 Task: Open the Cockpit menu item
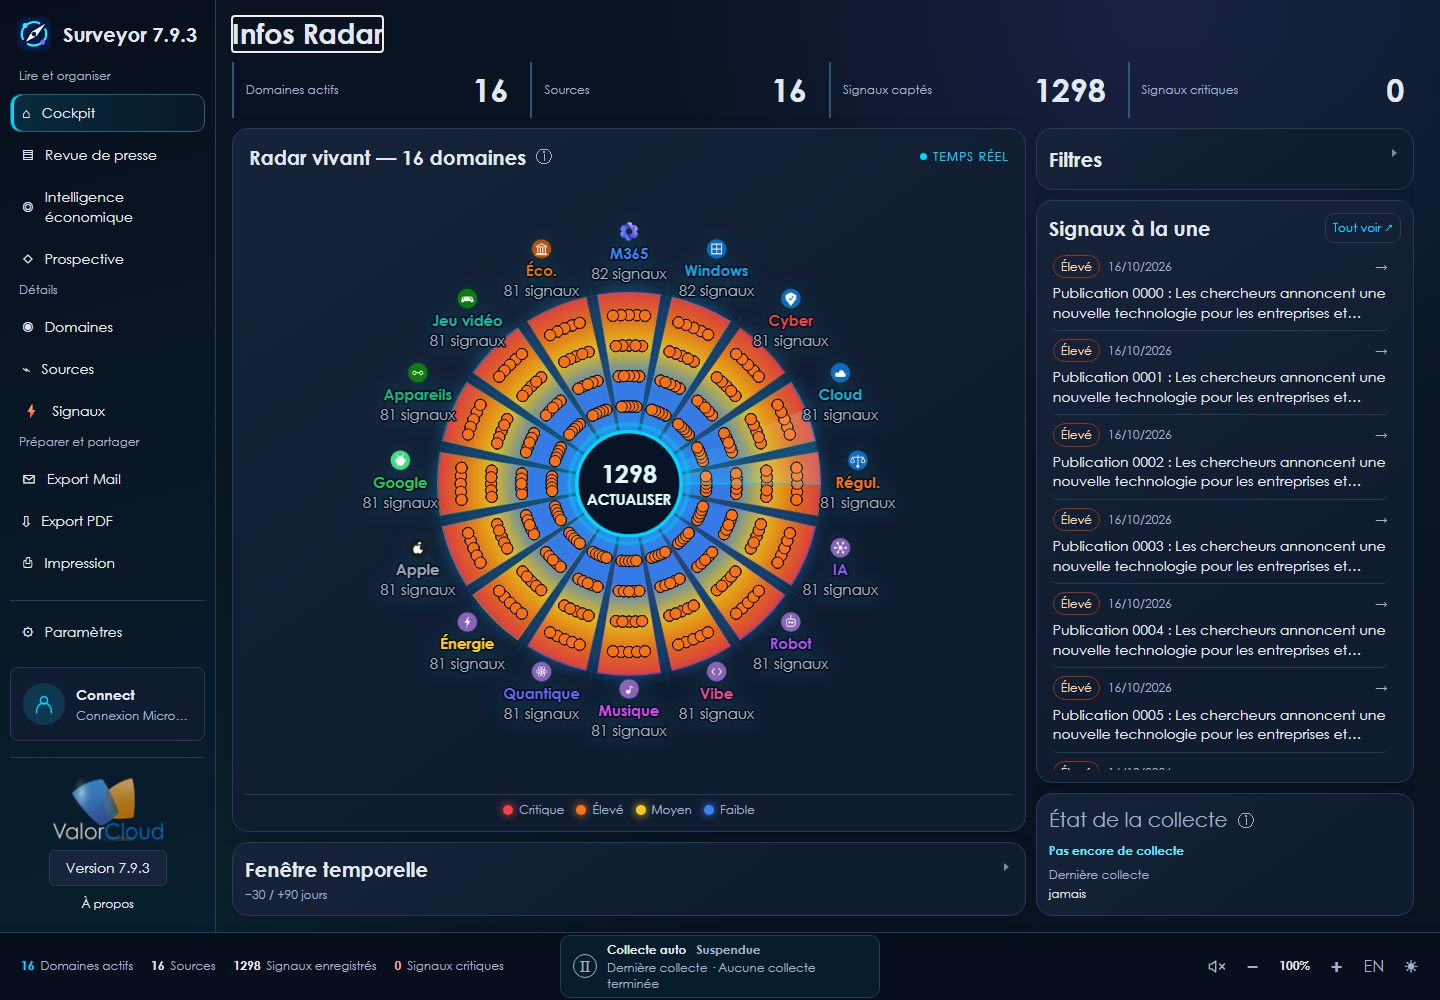[x=108, y=113]
